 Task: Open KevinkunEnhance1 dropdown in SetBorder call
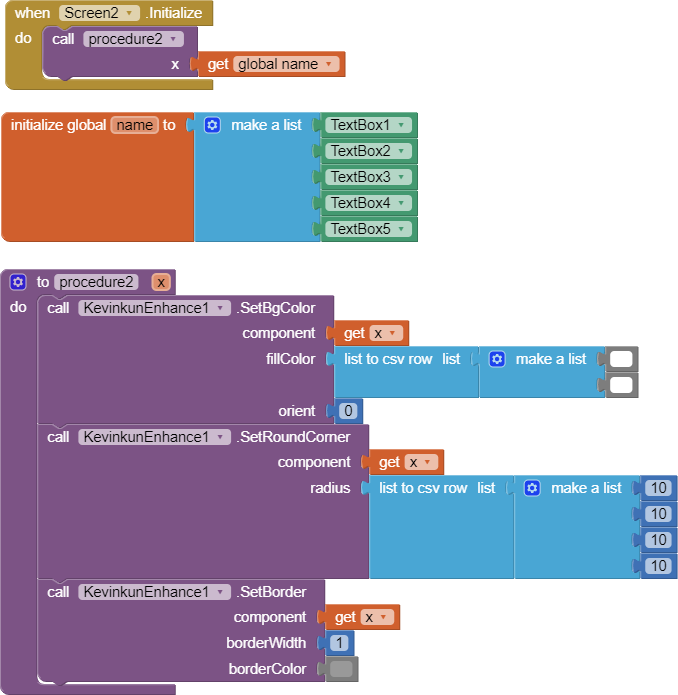223,592
